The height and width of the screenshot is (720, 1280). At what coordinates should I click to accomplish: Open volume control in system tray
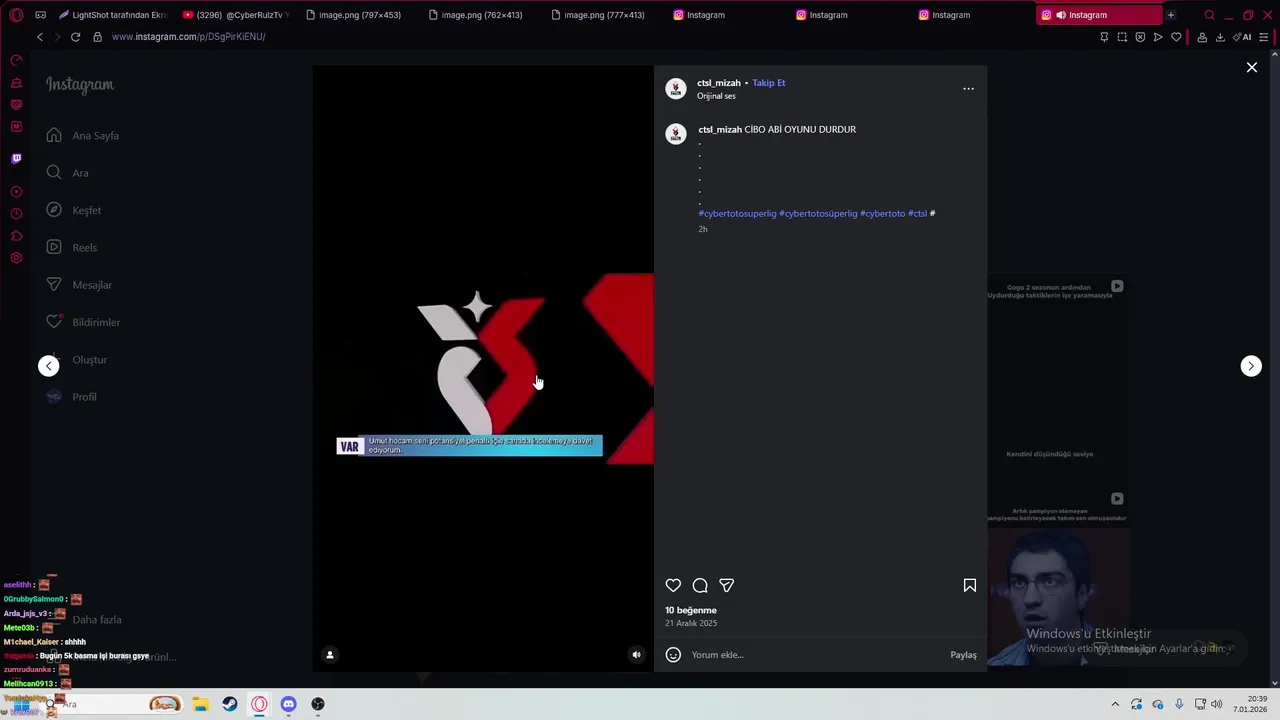tap(1217, 704)
